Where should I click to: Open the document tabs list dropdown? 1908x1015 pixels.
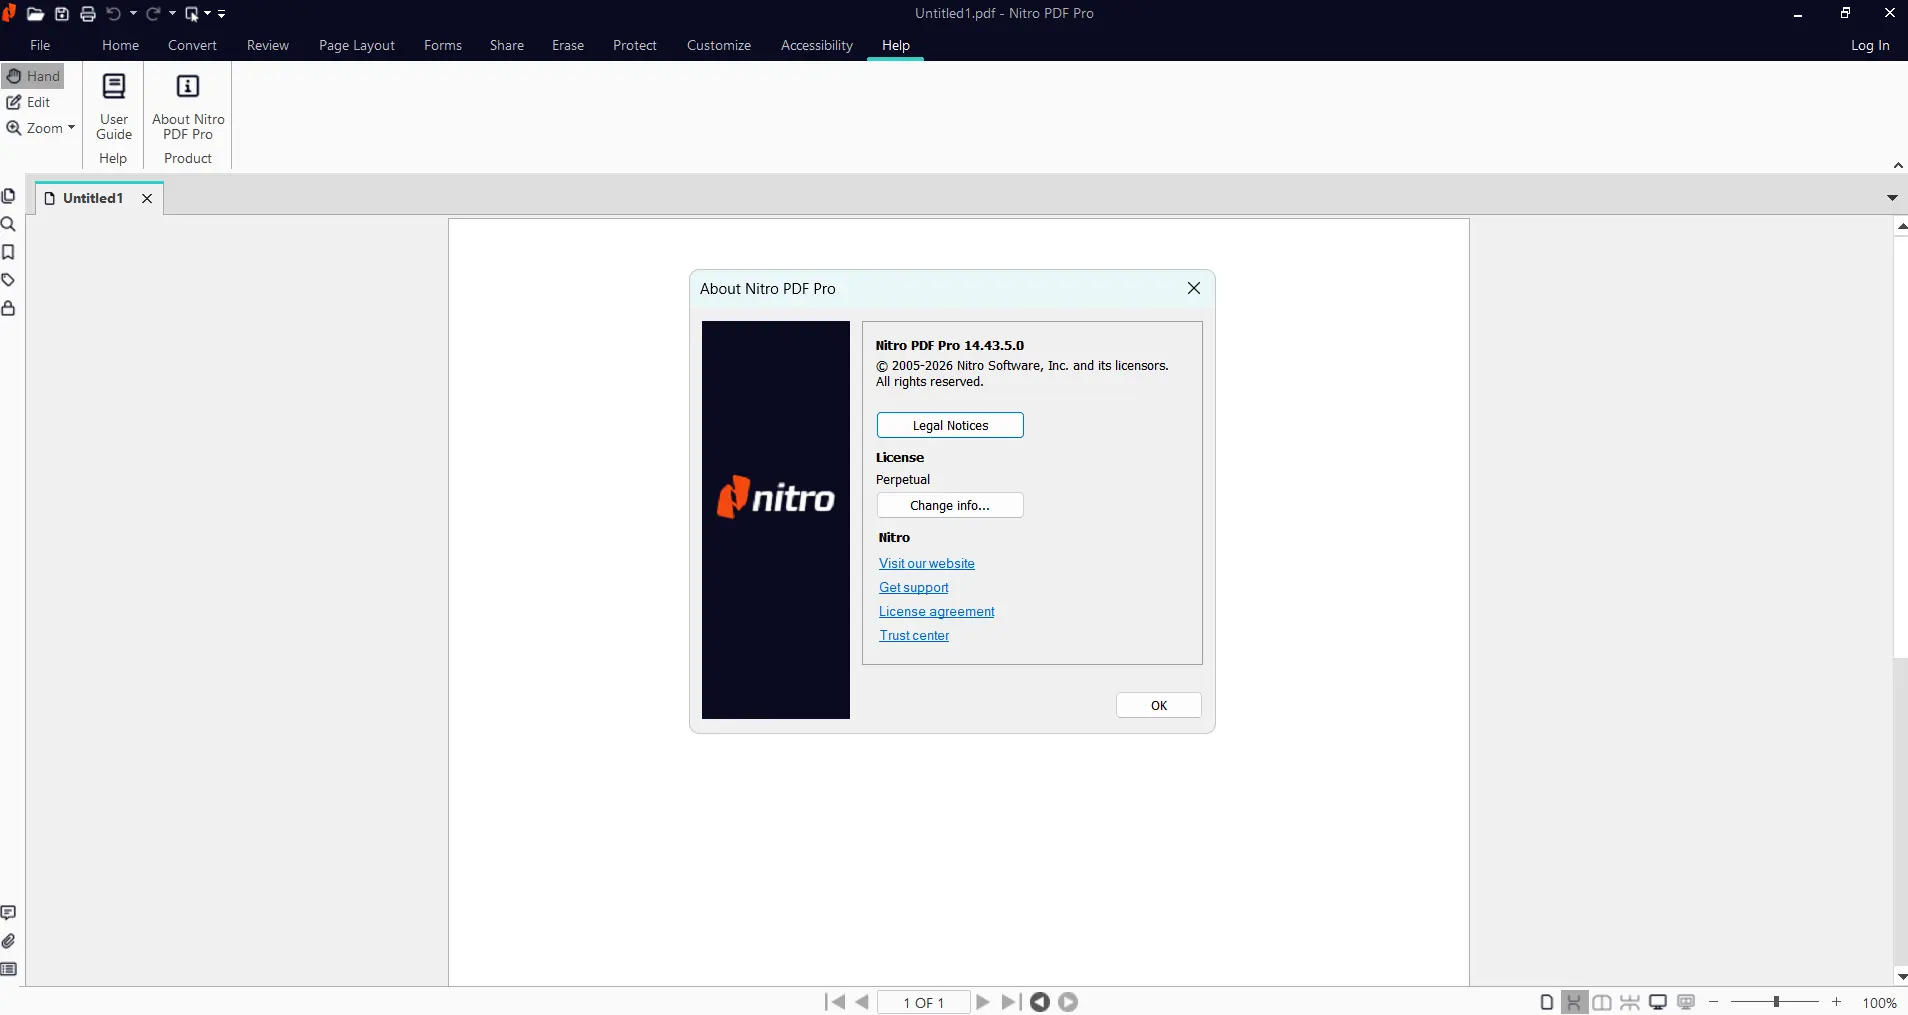1892,198
